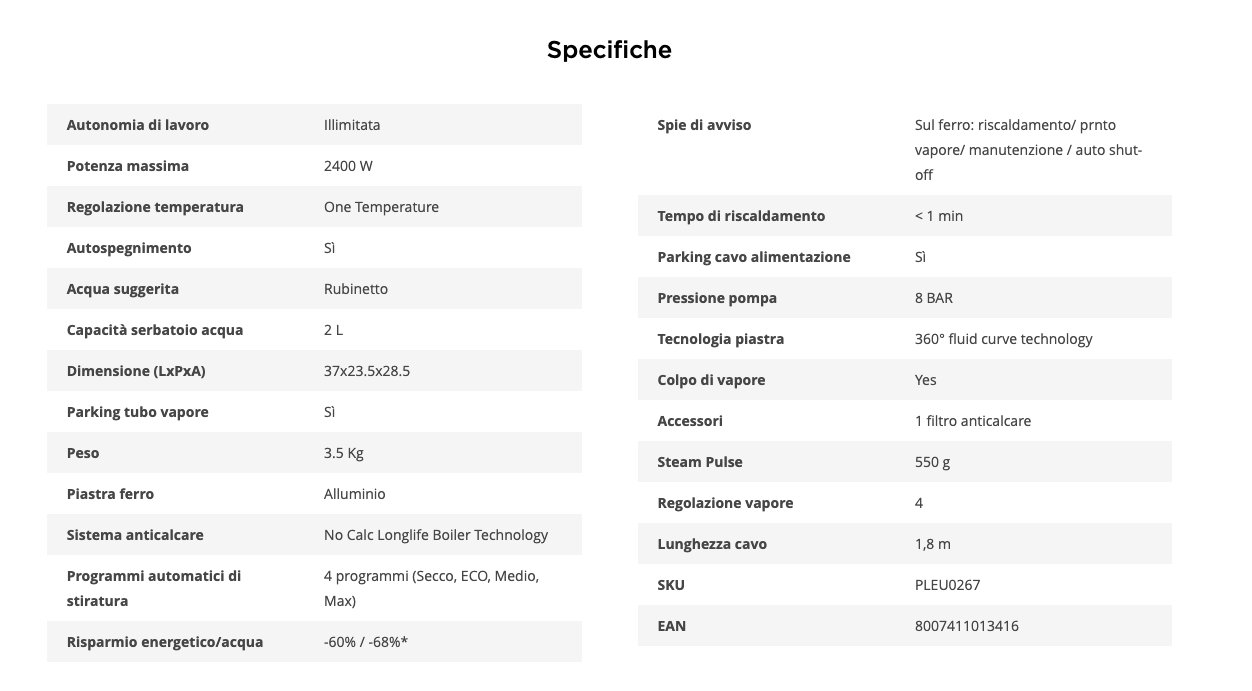Select the Risparmio energetico/acqua label

(x=165, y=642)
